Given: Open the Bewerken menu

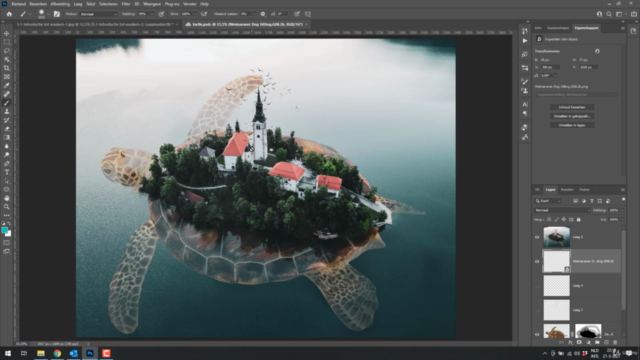Looking at the screenshot, I should click(38, 4).
